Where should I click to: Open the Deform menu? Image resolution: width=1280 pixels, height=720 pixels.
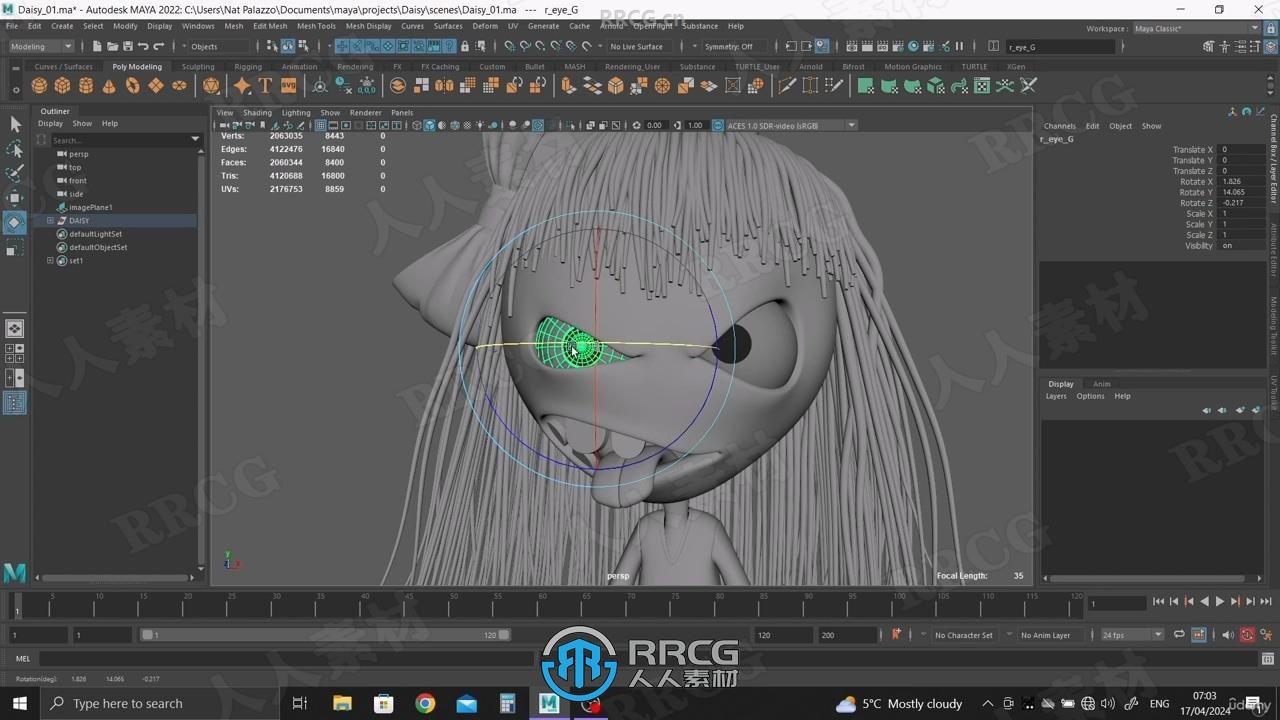click(x=485, y=26)
